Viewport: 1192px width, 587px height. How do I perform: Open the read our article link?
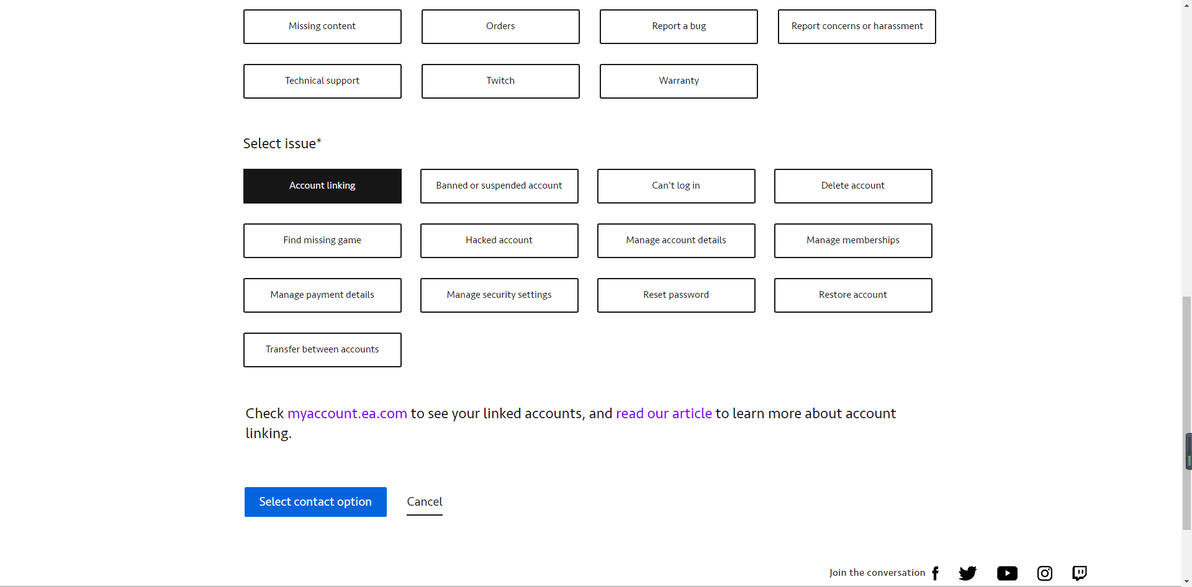[x=664, y=413]
